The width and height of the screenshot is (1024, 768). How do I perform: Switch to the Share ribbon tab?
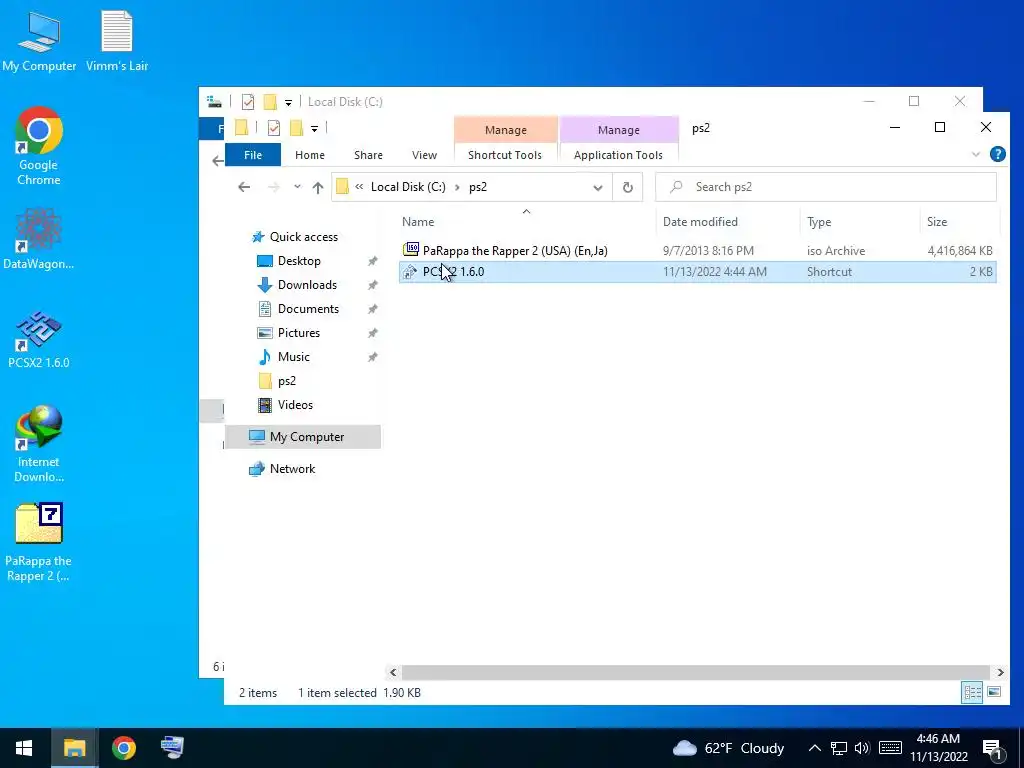click(368, 155)
